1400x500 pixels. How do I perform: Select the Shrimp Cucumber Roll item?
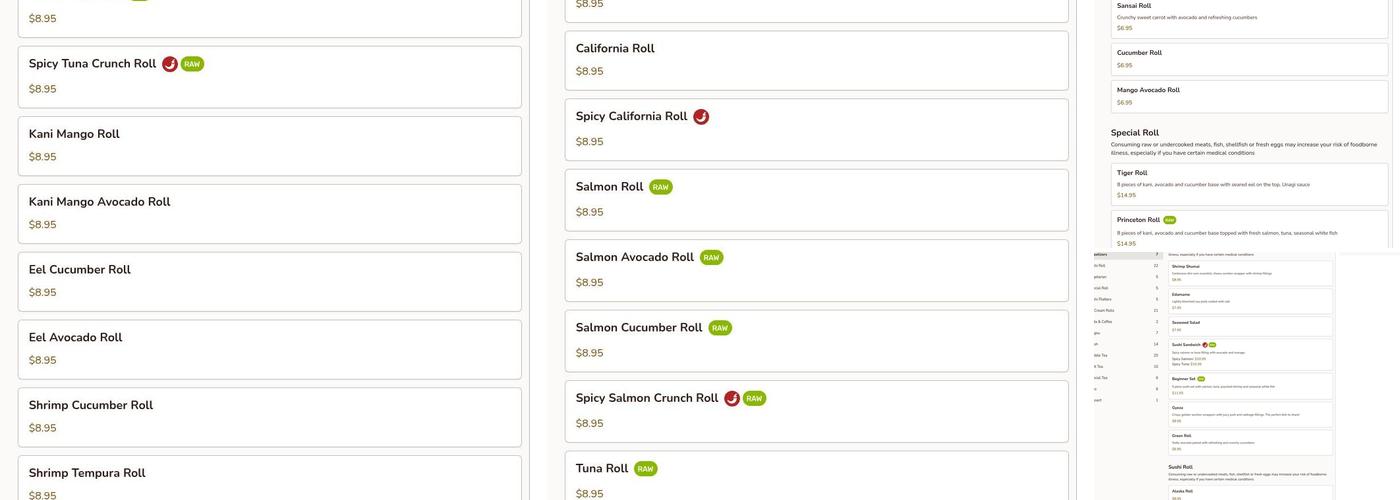[269, 417]
